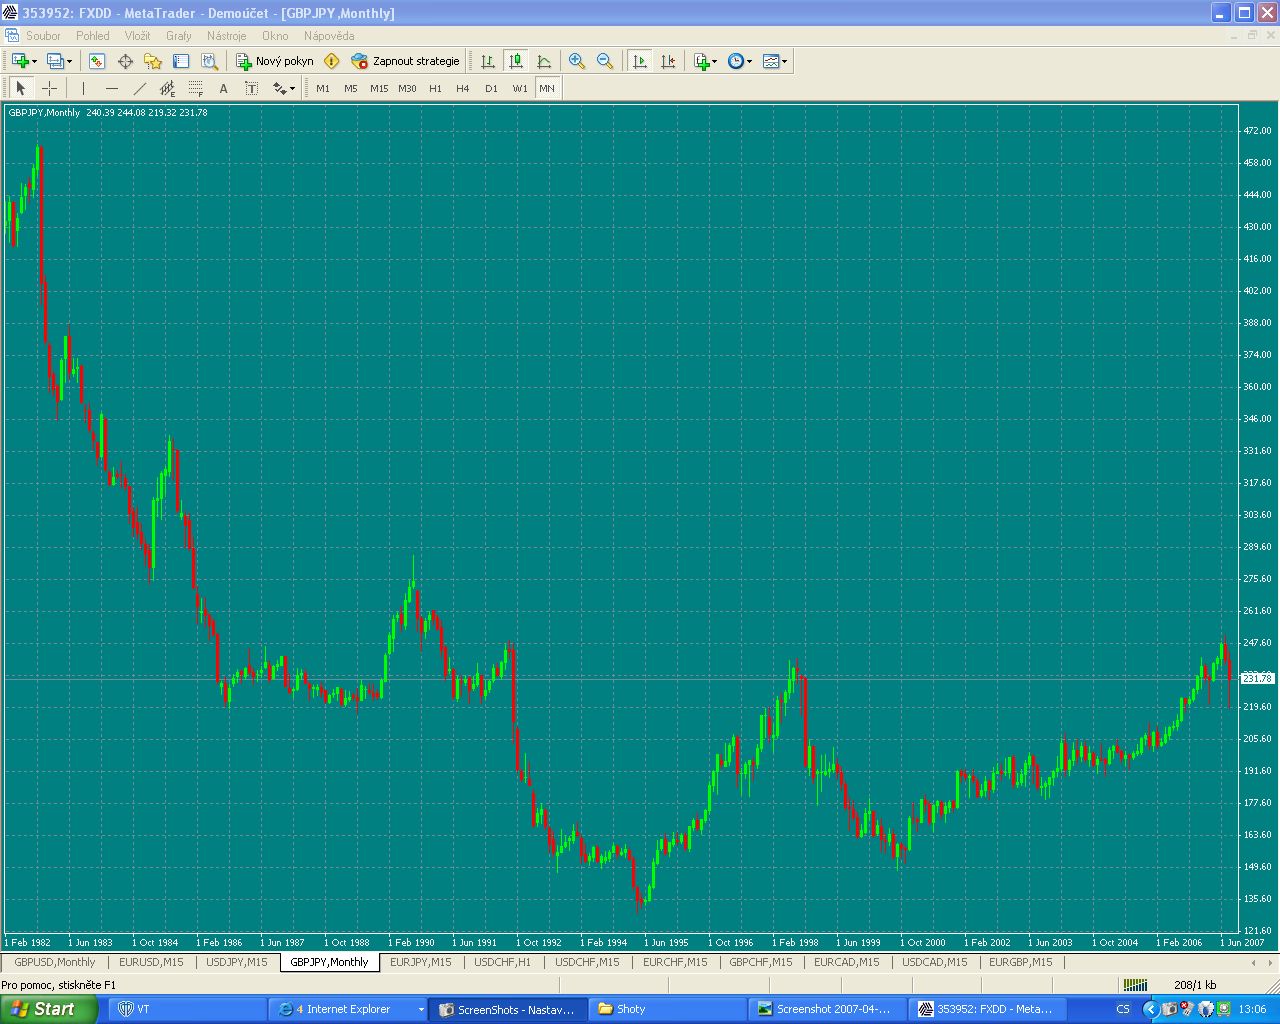This screenshot has height=1024, width=1280.
Task: Switch to EURGBP,M15 chart tab
Action: click(1021, 962)
